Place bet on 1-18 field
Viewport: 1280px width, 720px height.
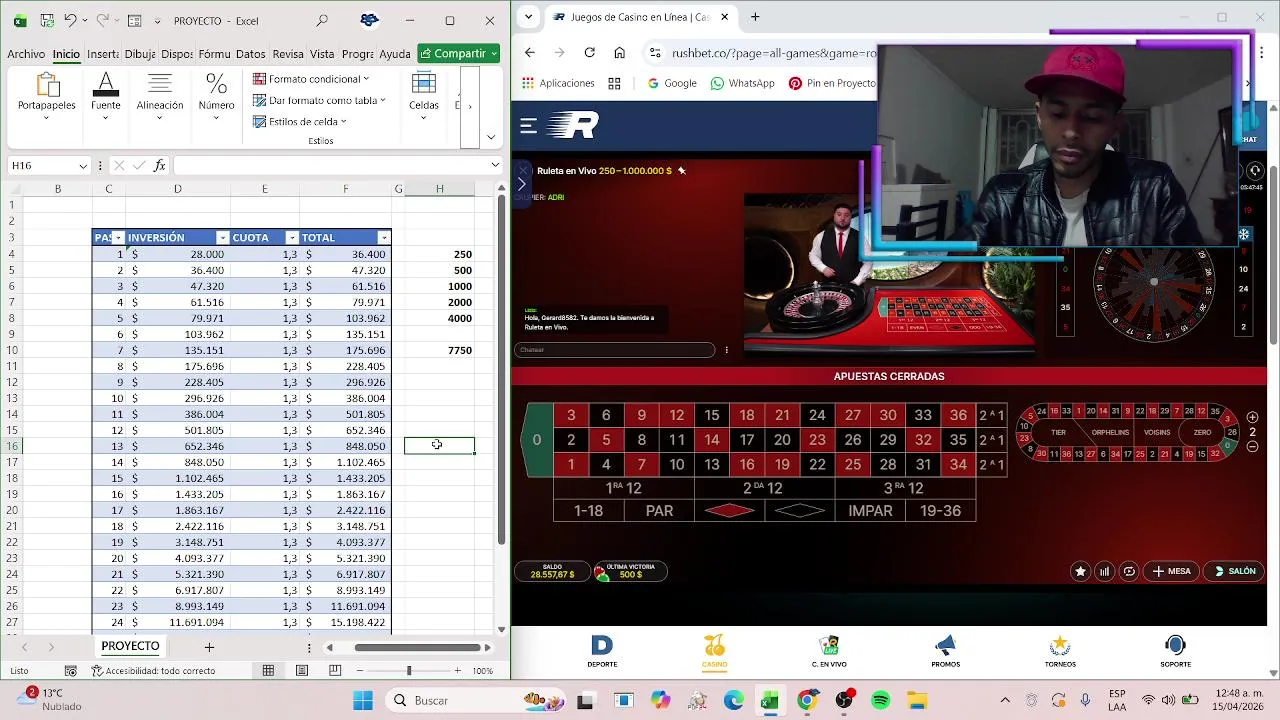[x=588, y=511]
